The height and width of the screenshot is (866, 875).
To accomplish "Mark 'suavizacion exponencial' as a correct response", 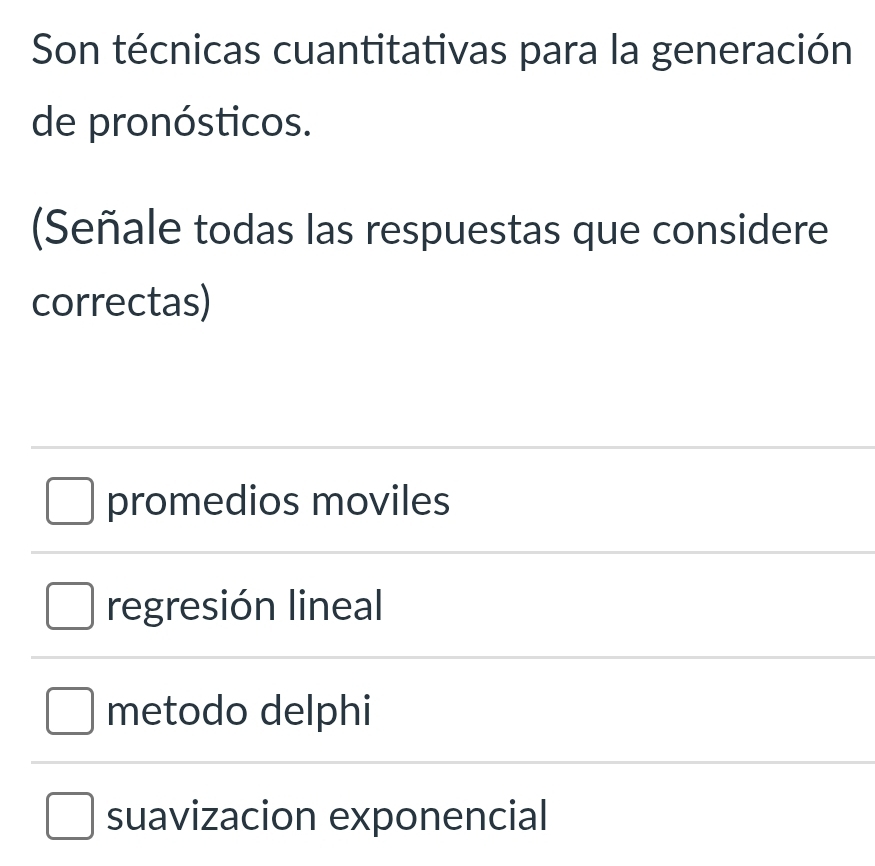I will coord(69,816).
